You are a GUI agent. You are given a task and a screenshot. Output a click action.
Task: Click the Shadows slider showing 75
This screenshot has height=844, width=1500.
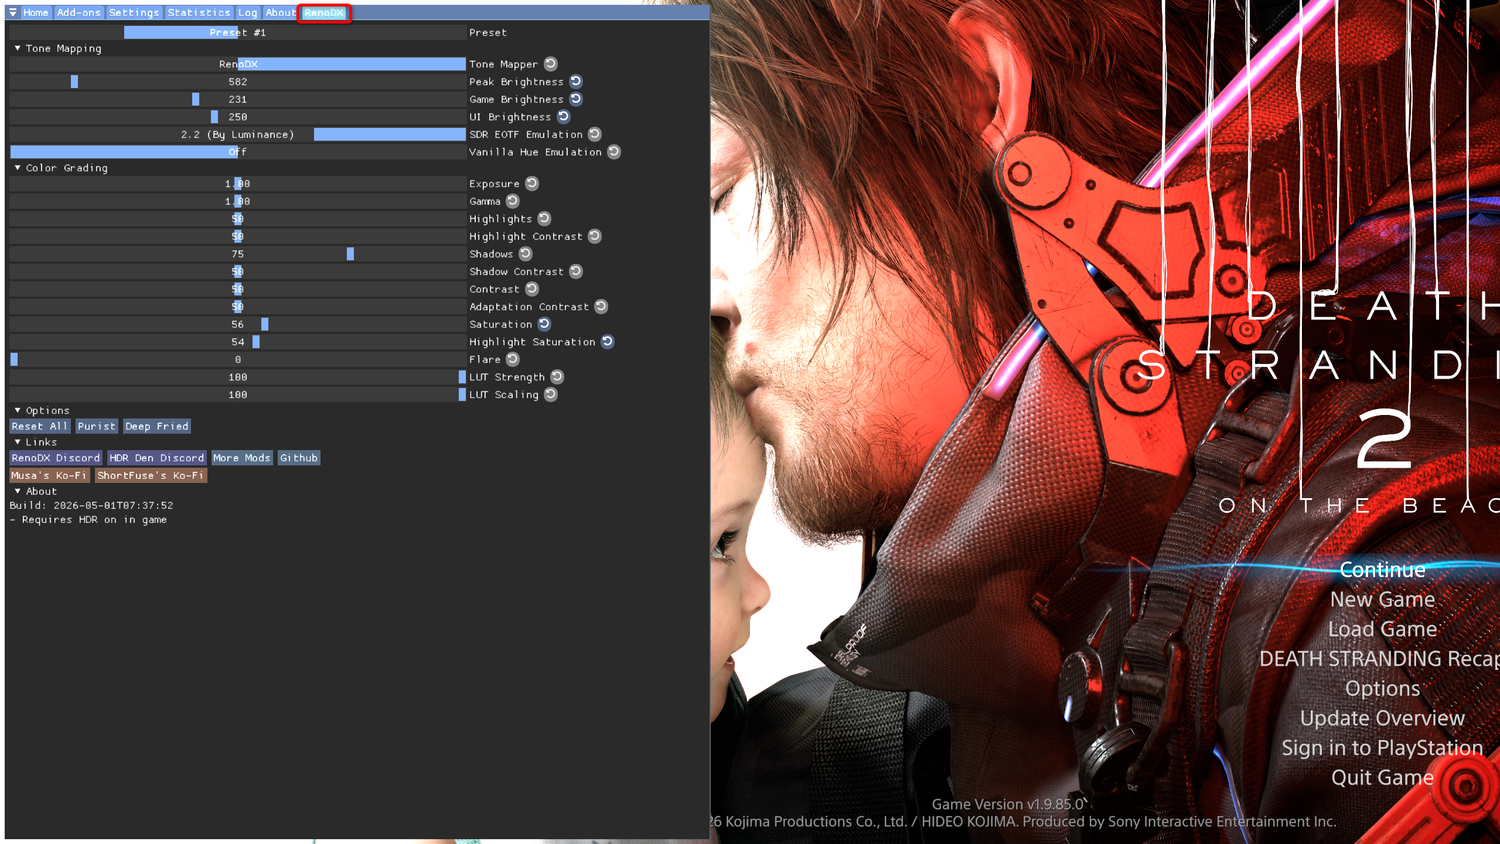point(238,254)
